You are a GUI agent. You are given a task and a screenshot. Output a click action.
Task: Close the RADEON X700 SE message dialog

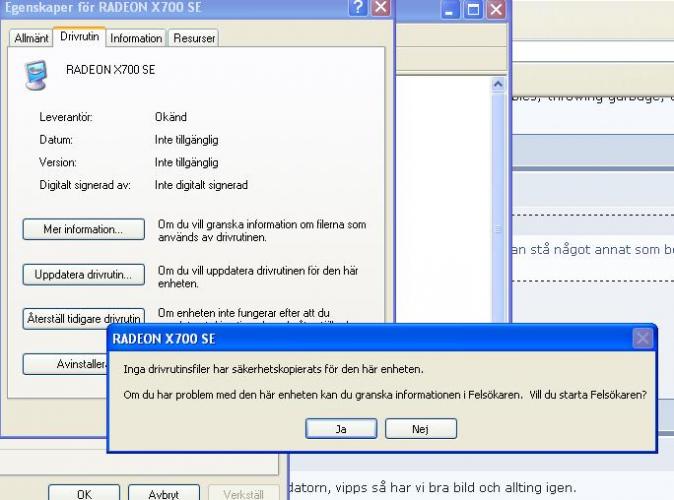(643, 338)
